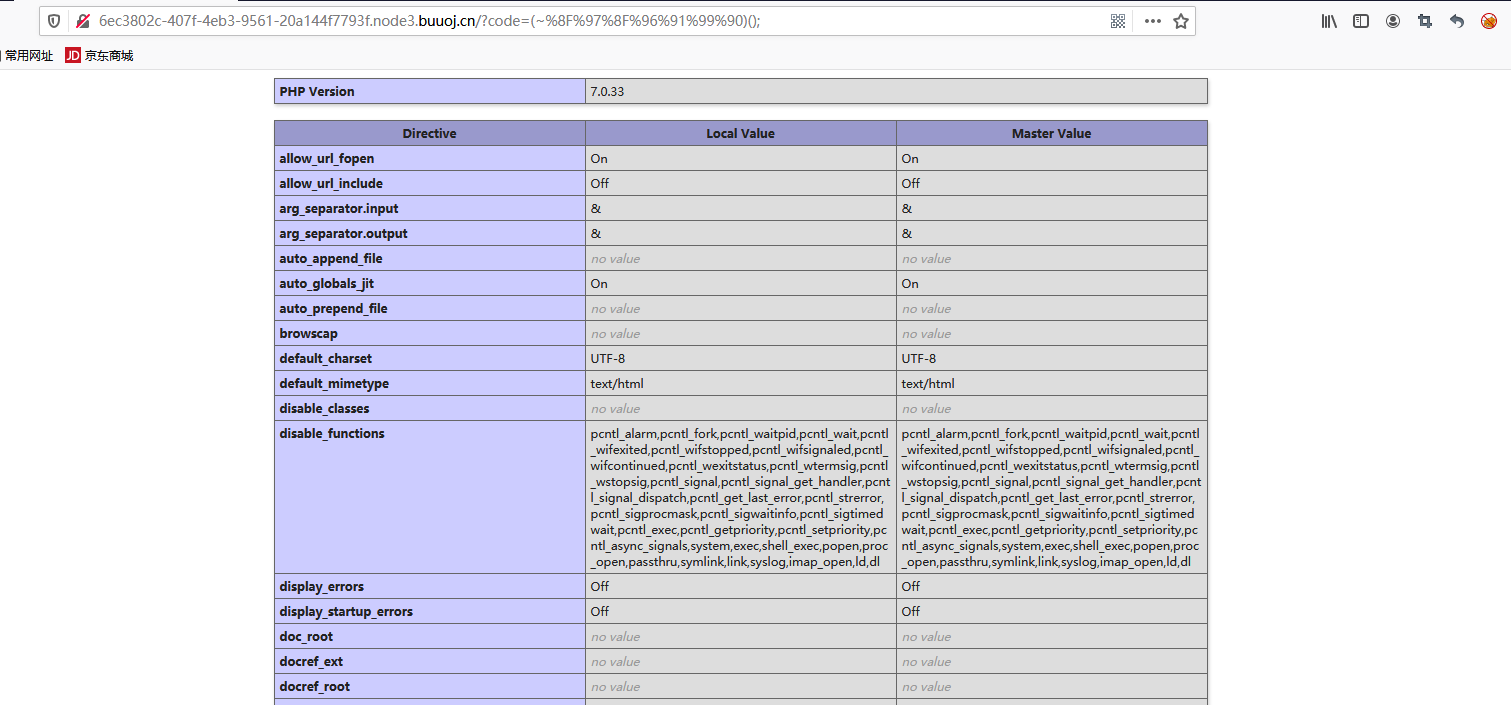This screenshot has width=1511, height=705.
Task: Click disable_classes master no value
Action: point(926,408)
